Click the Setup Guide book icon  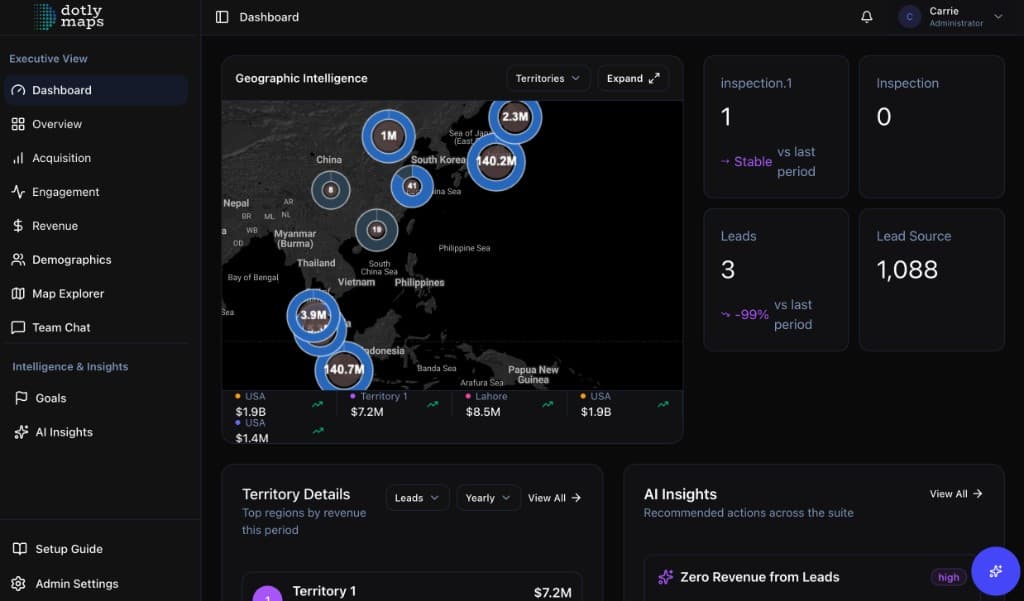pos(20,549)
